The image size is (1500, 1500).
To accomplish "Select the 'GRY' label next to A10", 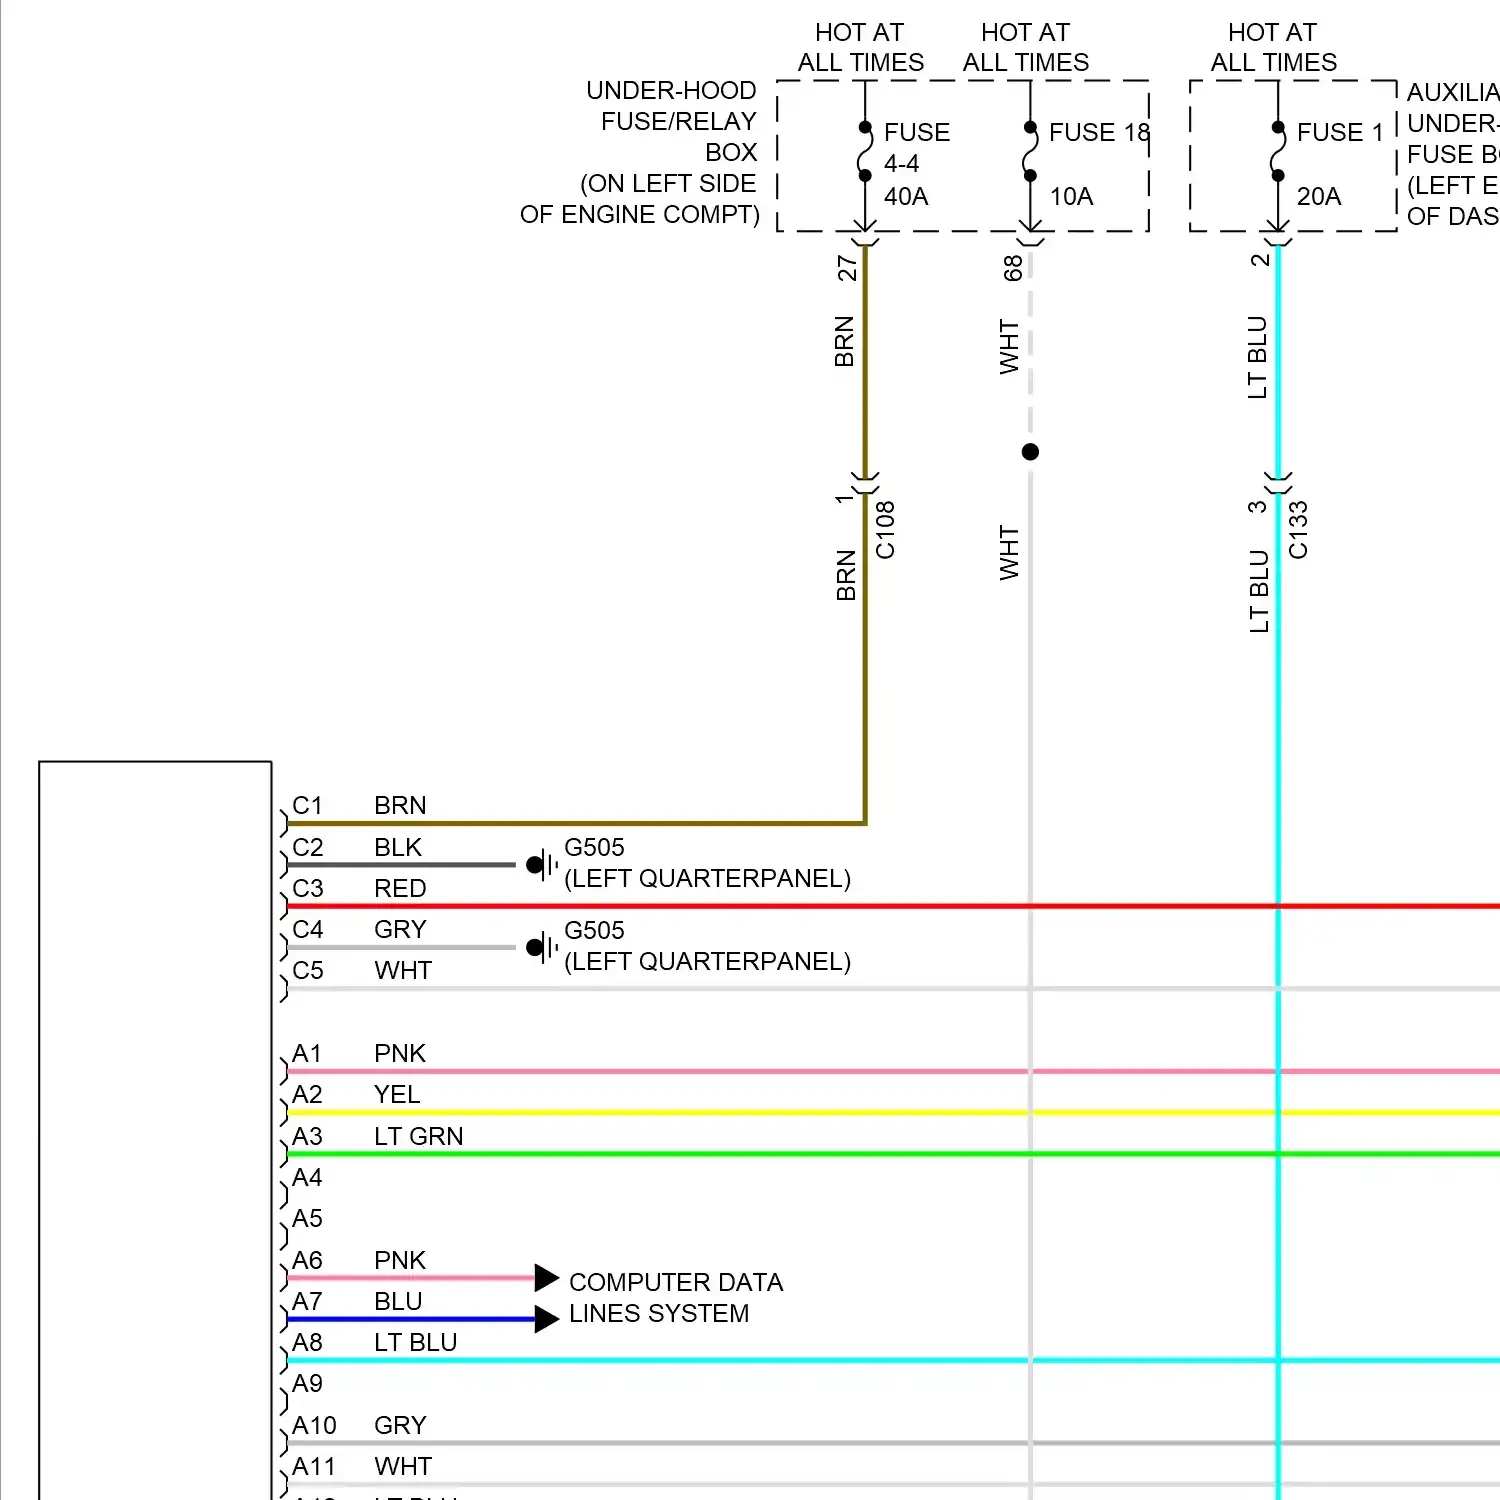I will 400,1425.
